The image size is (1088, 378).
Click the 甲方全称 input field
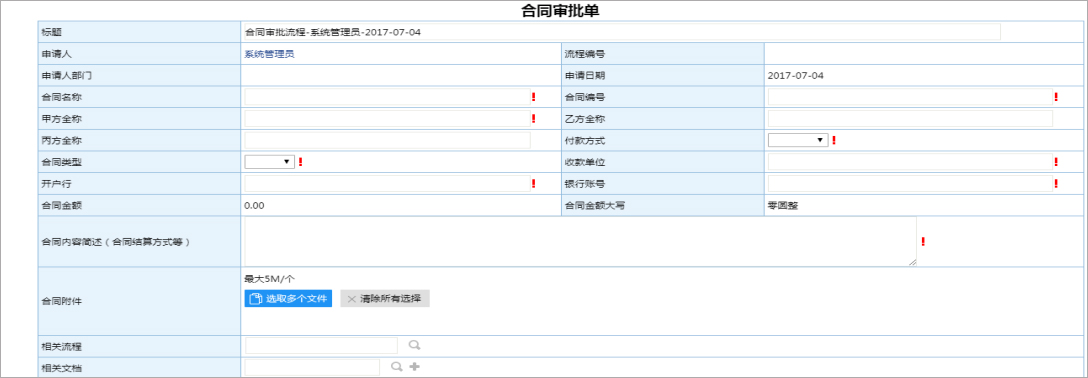pyautogui.click(x=387, y=119)
